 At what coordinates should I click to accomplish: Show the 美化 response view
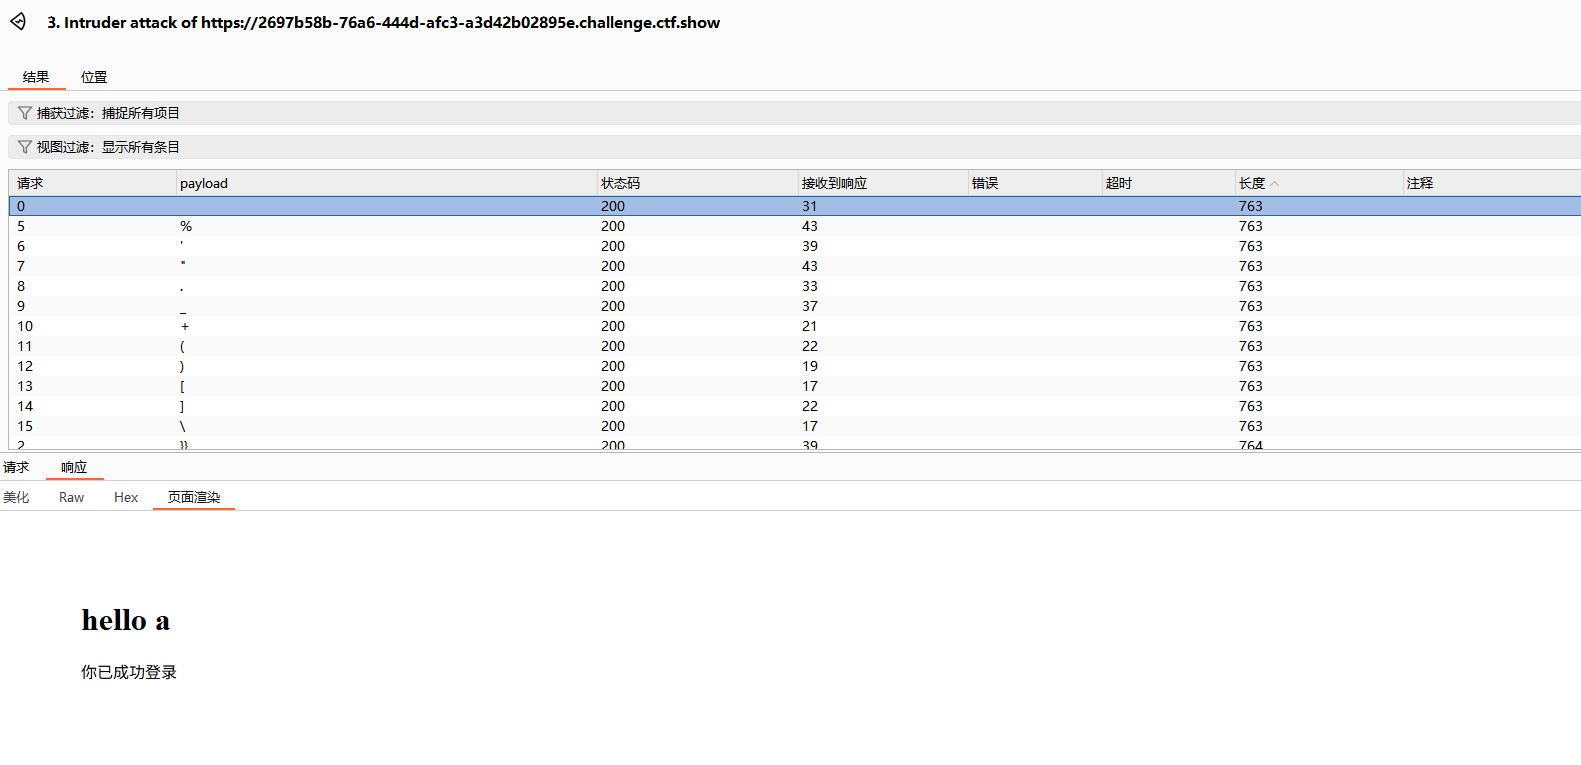pyautogui.click(x=16, y=497)
